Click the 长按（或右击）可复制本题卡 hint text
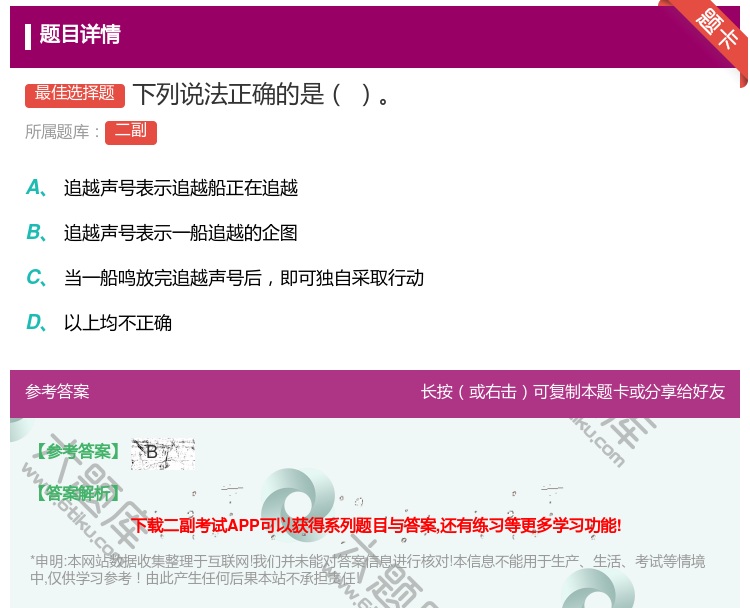The image size is (750, 608). (x=573, y=392)
